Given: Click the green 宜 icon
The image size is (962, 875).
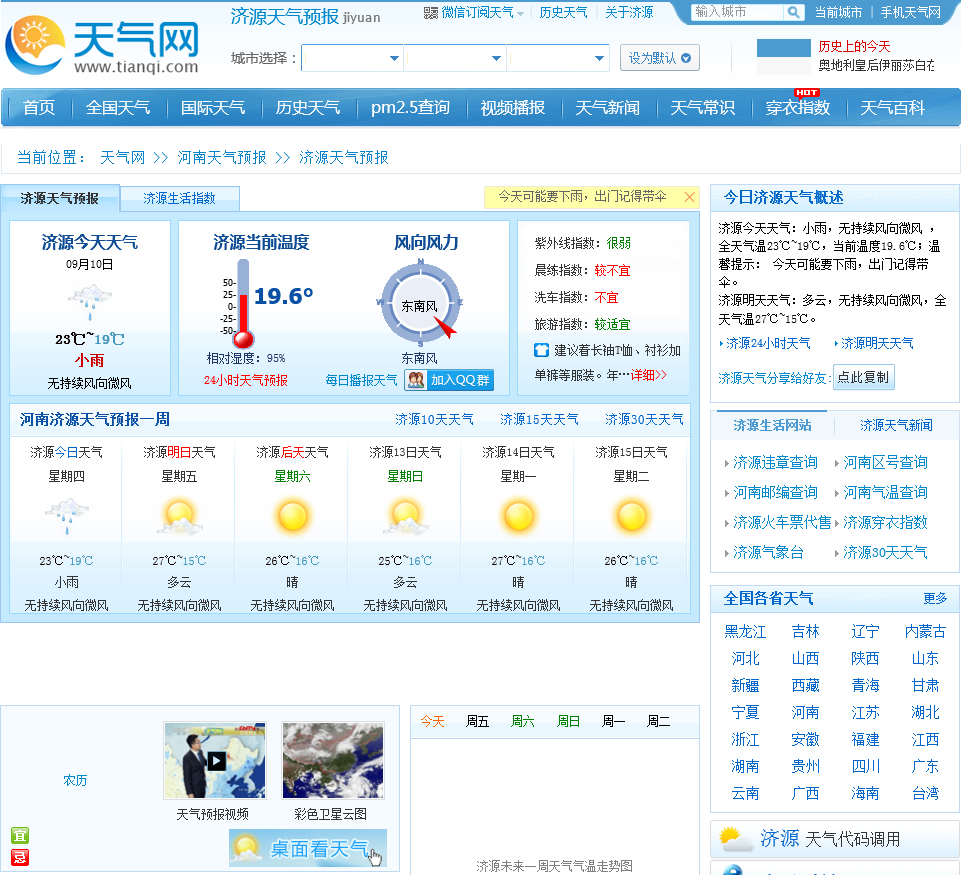Looking at the screenshot, I should tap(19, 835).
